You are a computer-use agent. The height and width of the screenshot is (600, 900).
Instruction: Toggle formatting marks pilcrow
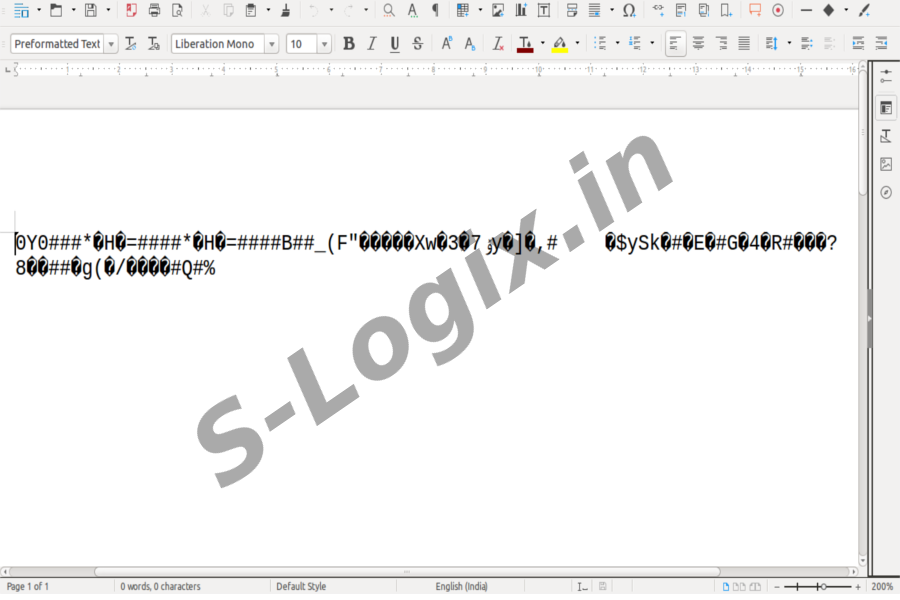435,10
